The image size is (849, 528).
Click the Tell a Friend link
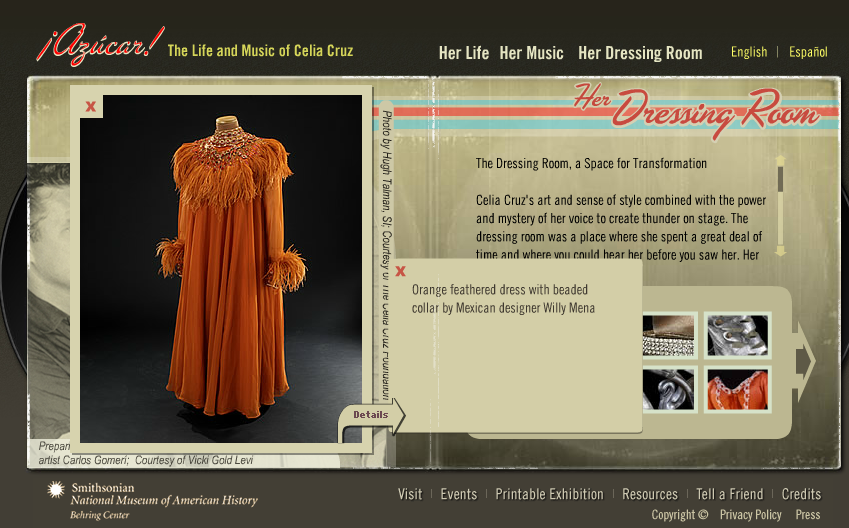coord(729,494)
